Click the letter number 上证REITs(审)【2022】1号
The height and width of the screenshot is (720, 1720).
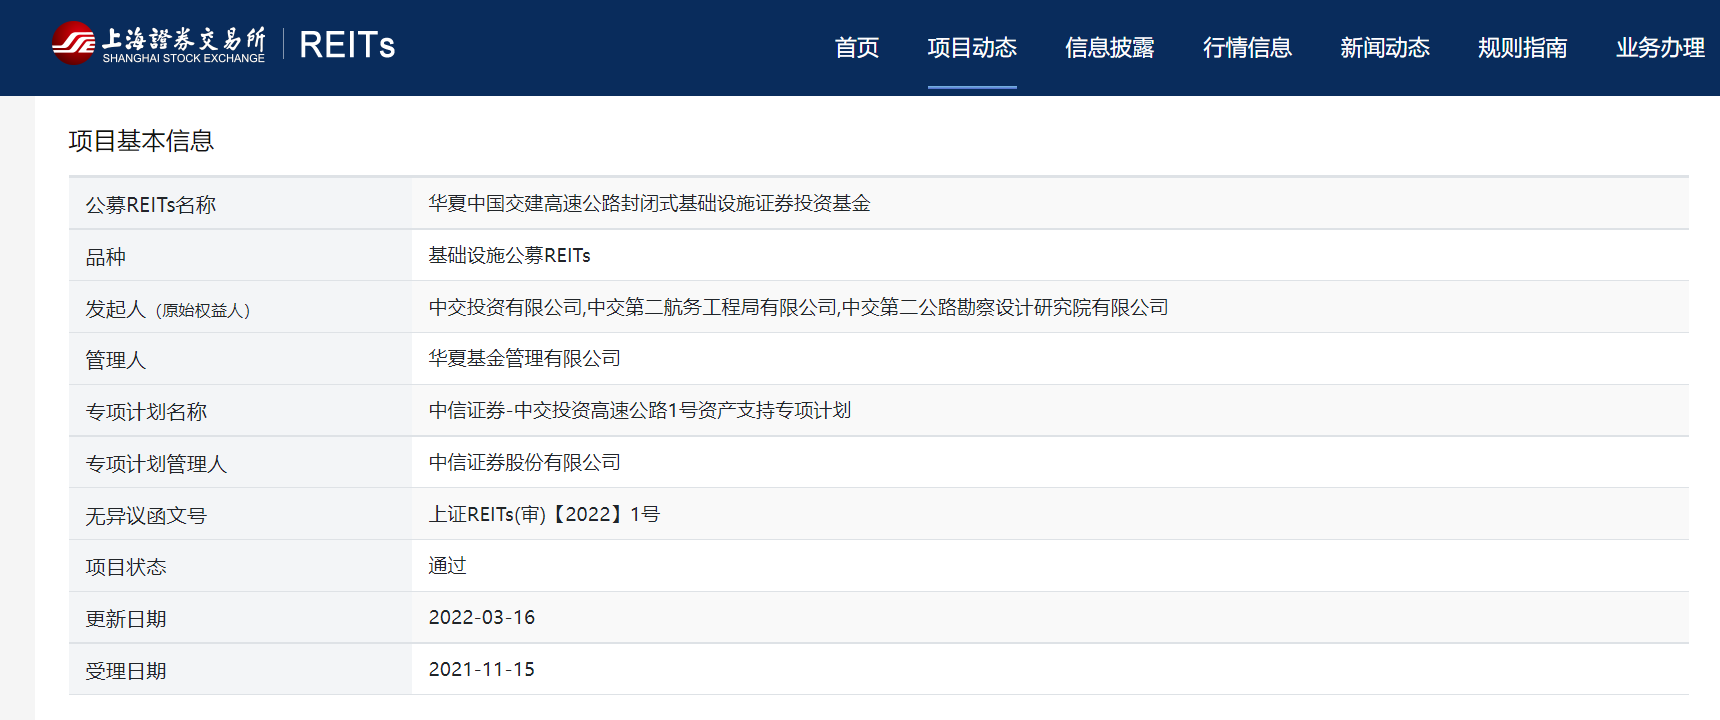tap(544, 515)
